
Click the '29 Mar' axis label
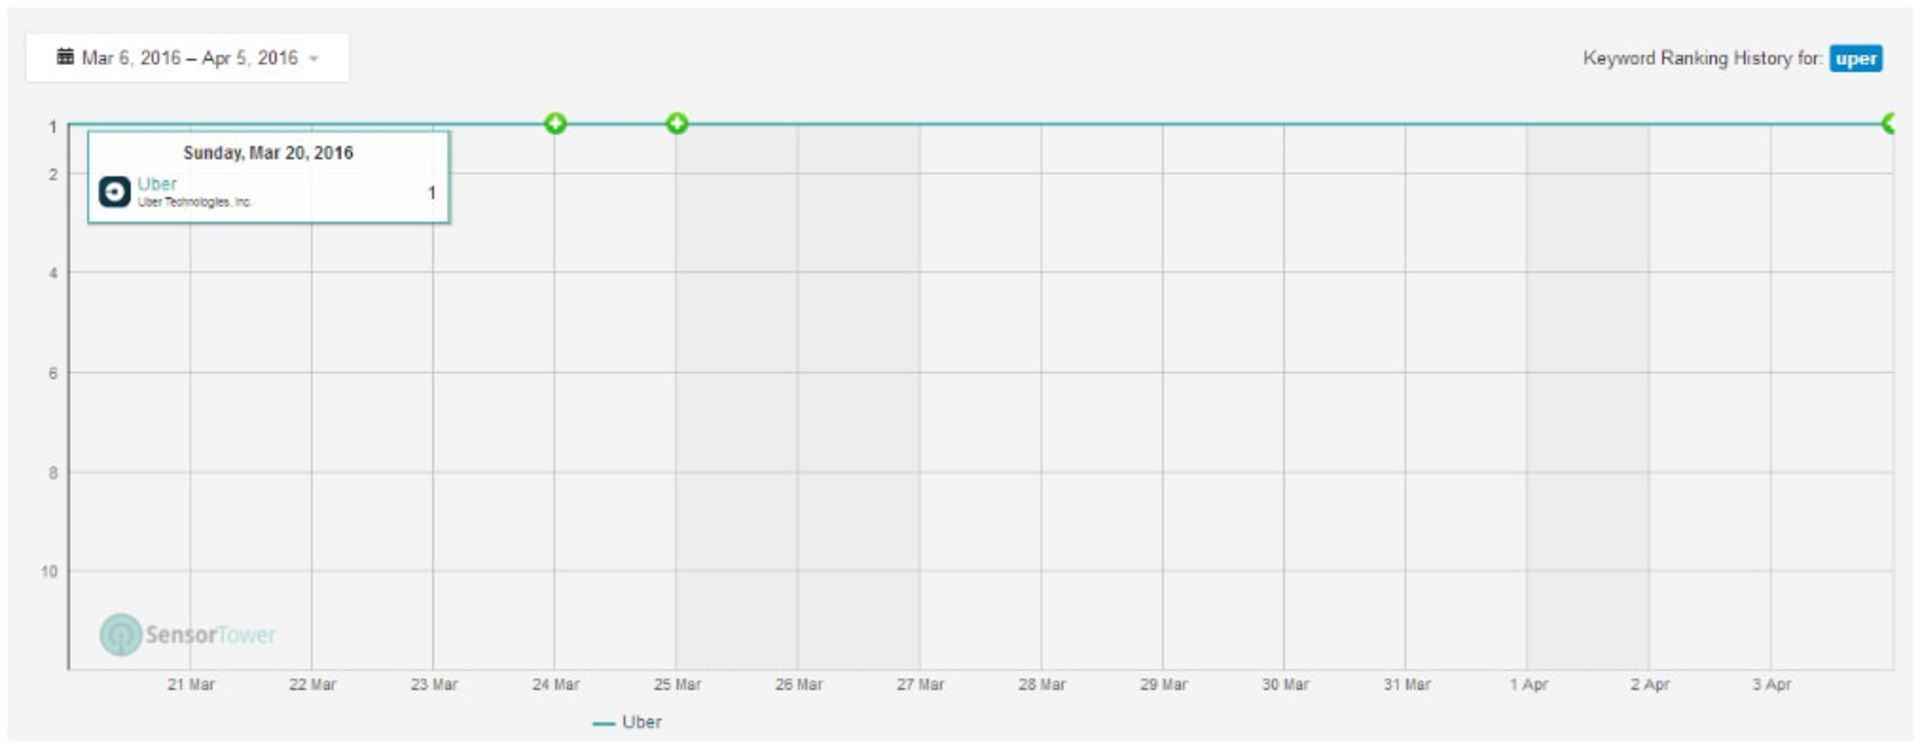point(1164,685)
